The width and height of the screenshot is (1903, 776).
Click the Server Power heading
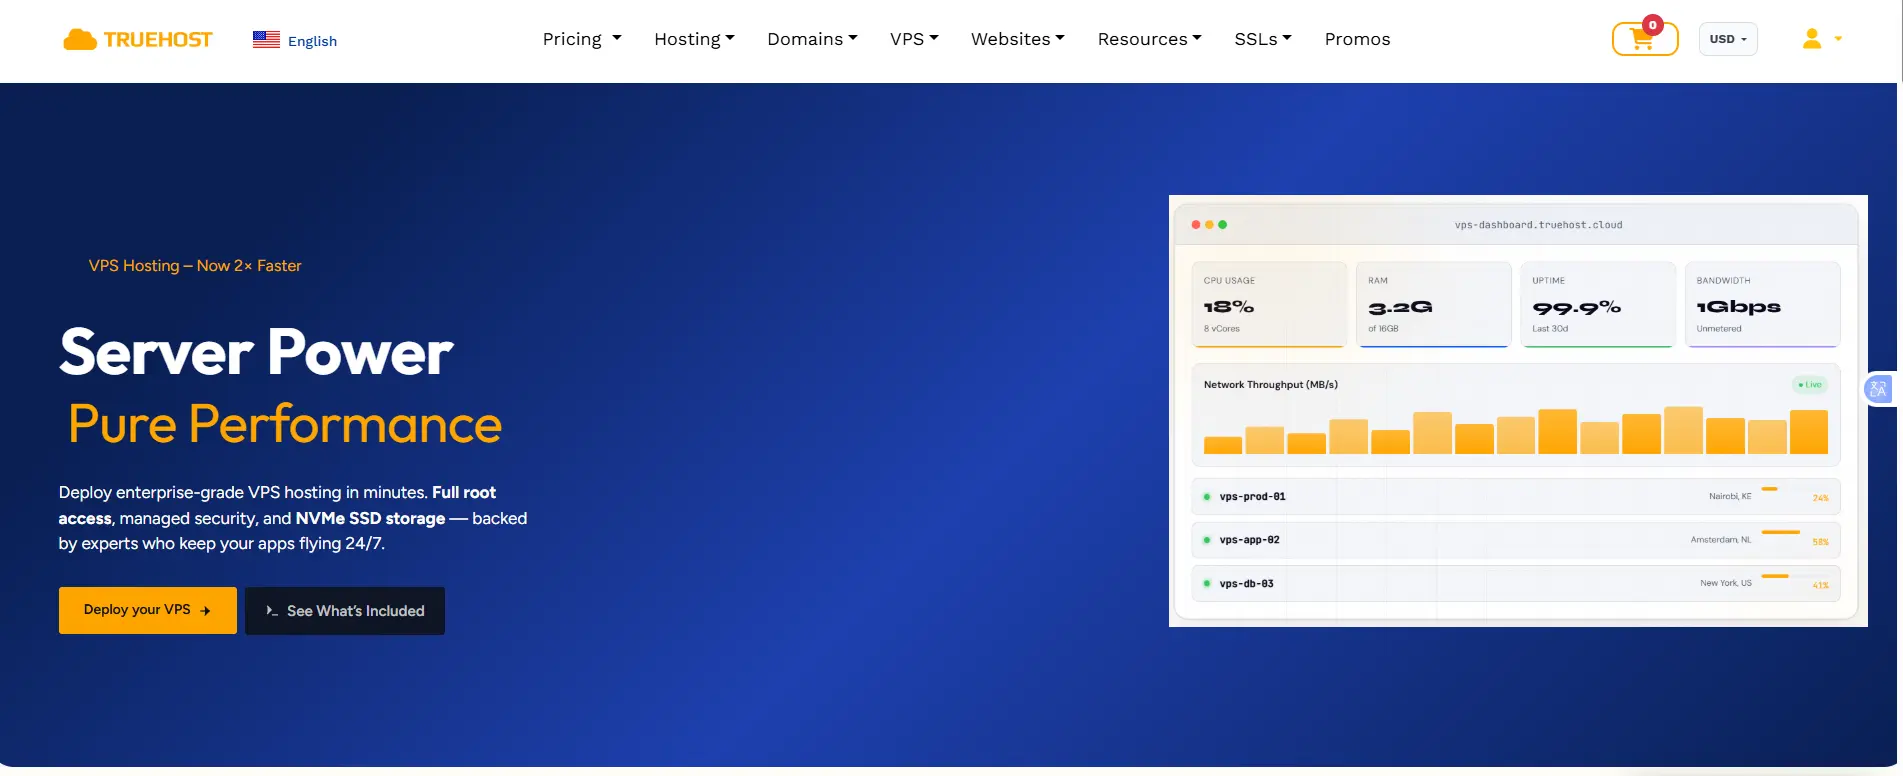256,353
